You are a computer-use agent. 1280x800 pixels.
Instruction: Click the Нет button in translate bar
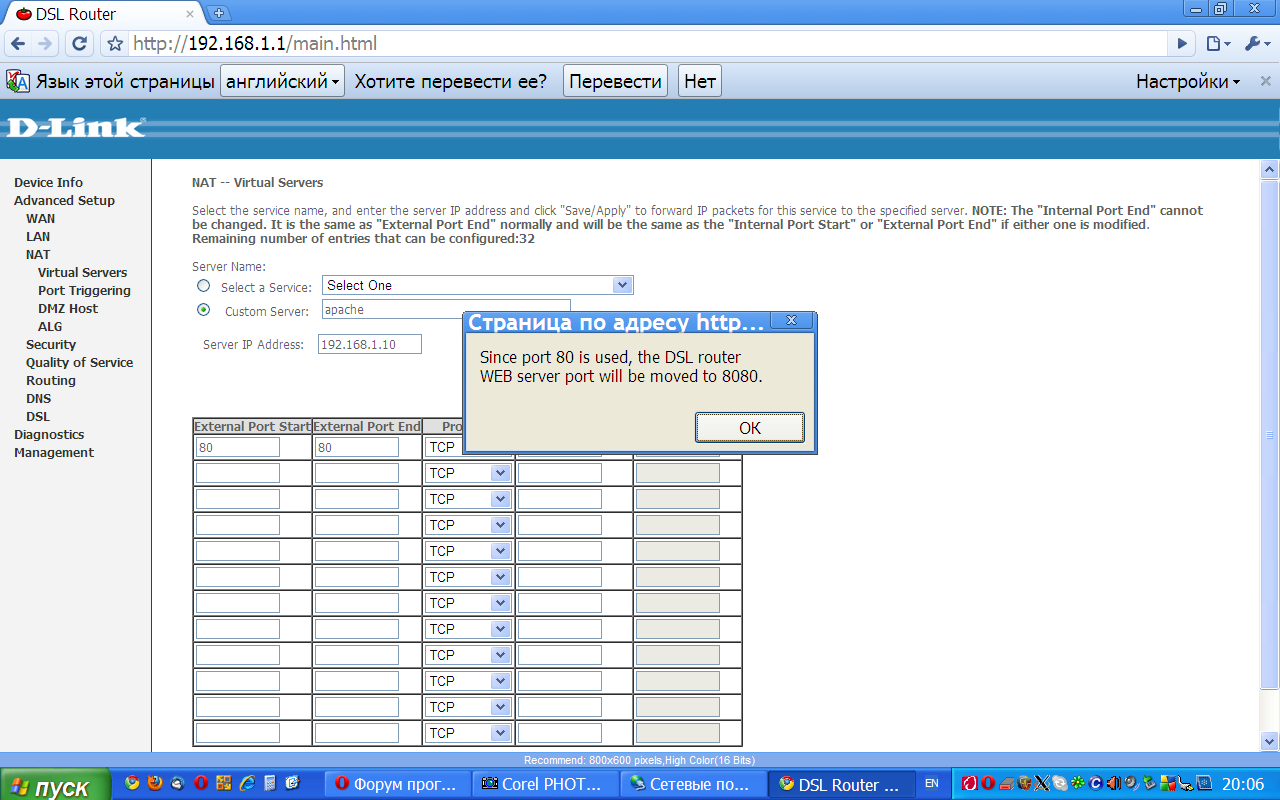coord(700,81)
